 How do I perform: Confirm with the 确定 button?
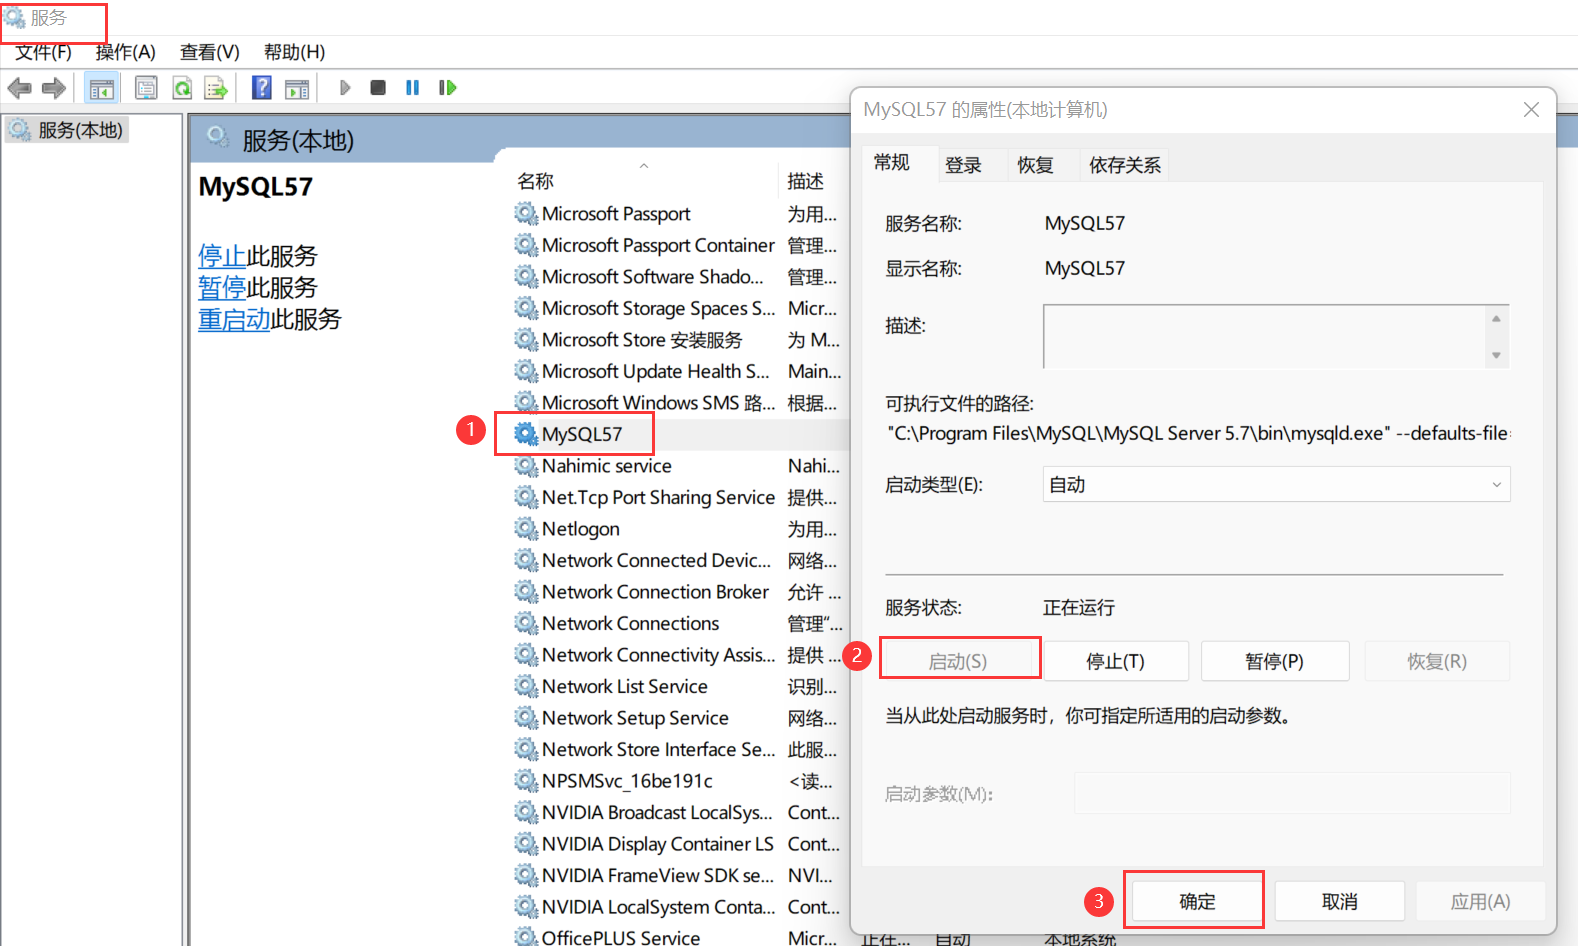[x=1197, y=901]
